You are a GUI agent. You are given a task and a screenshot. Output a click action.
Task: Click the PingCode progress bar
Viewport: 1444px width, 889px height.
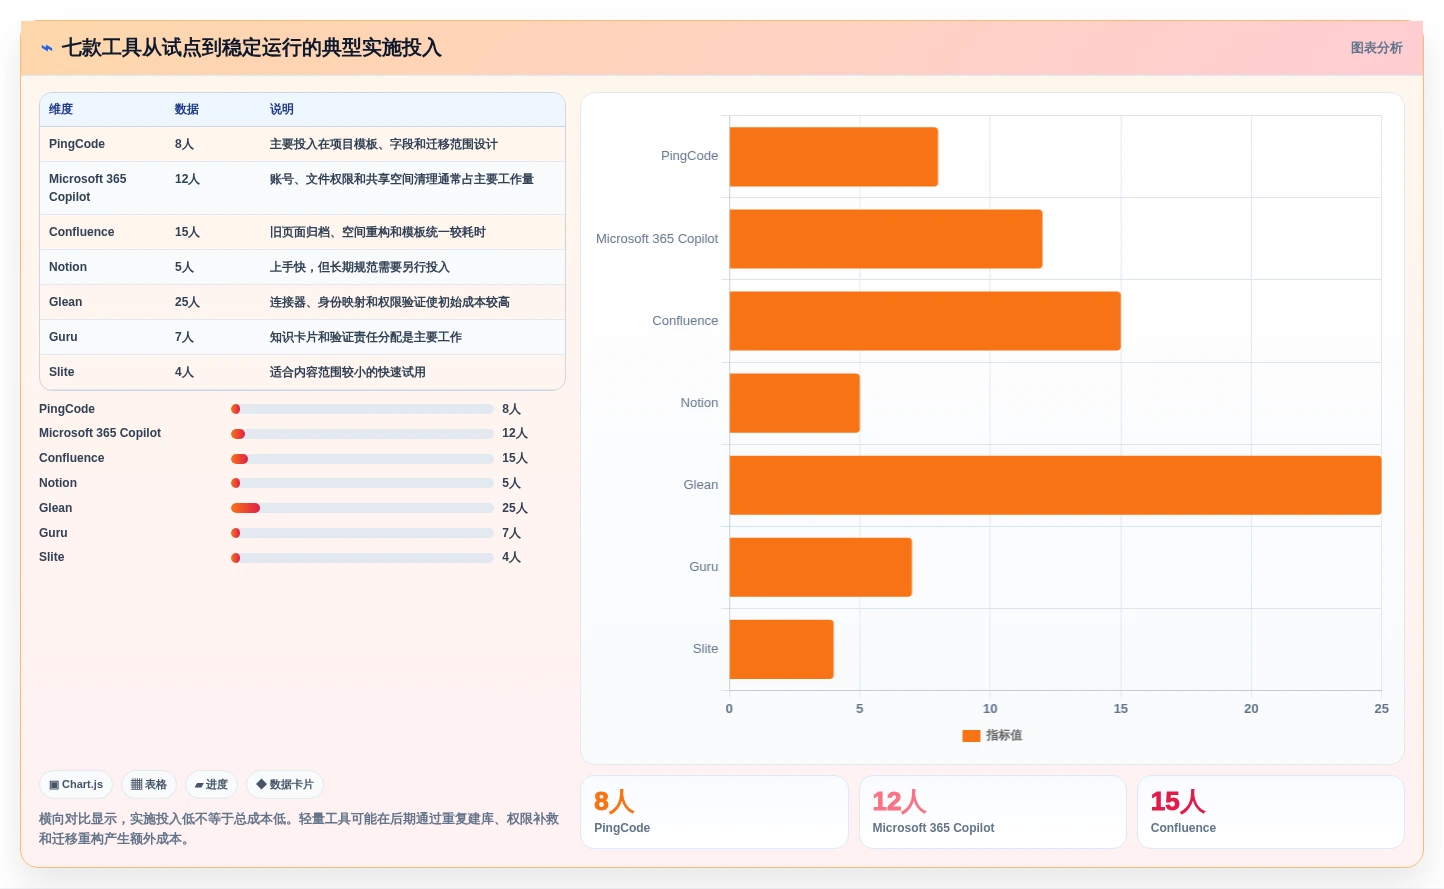point(362,409)
